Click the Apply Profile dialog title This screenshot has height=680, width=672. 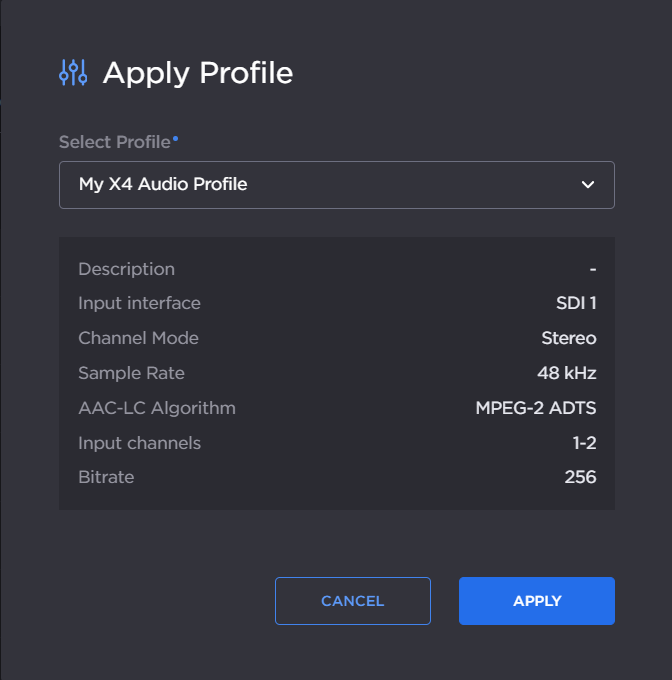pyautogui.click(x=197, y=73)
